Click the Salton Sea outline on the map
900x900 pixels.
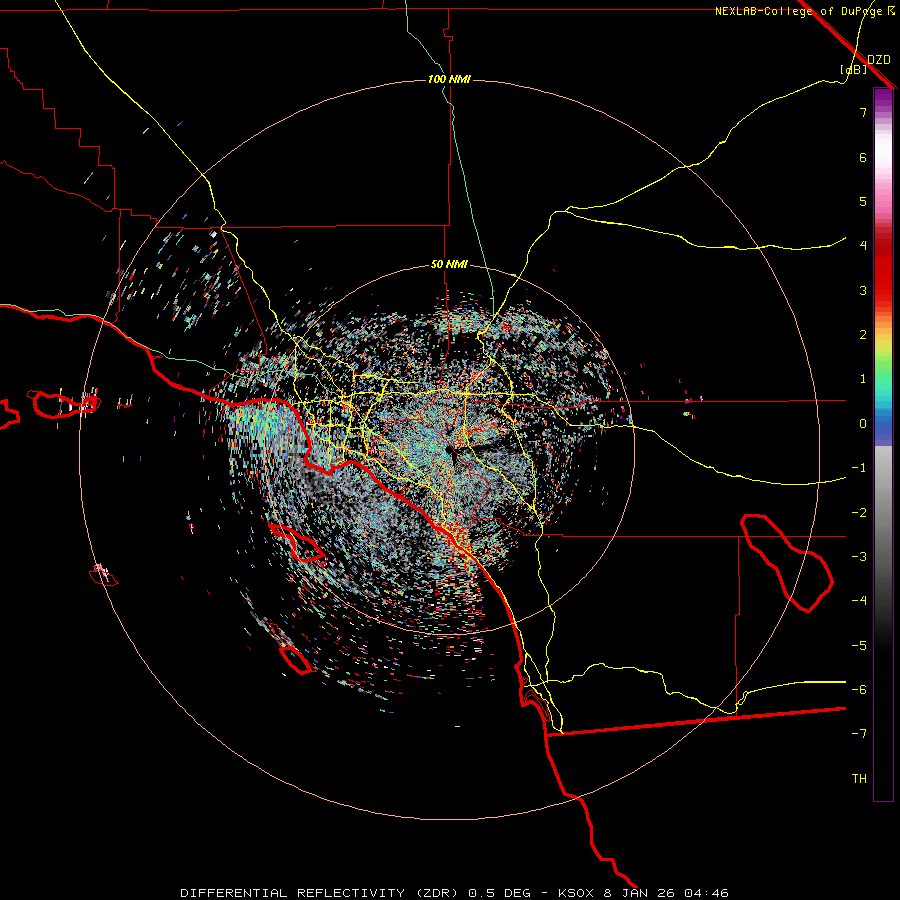point(787,563)
